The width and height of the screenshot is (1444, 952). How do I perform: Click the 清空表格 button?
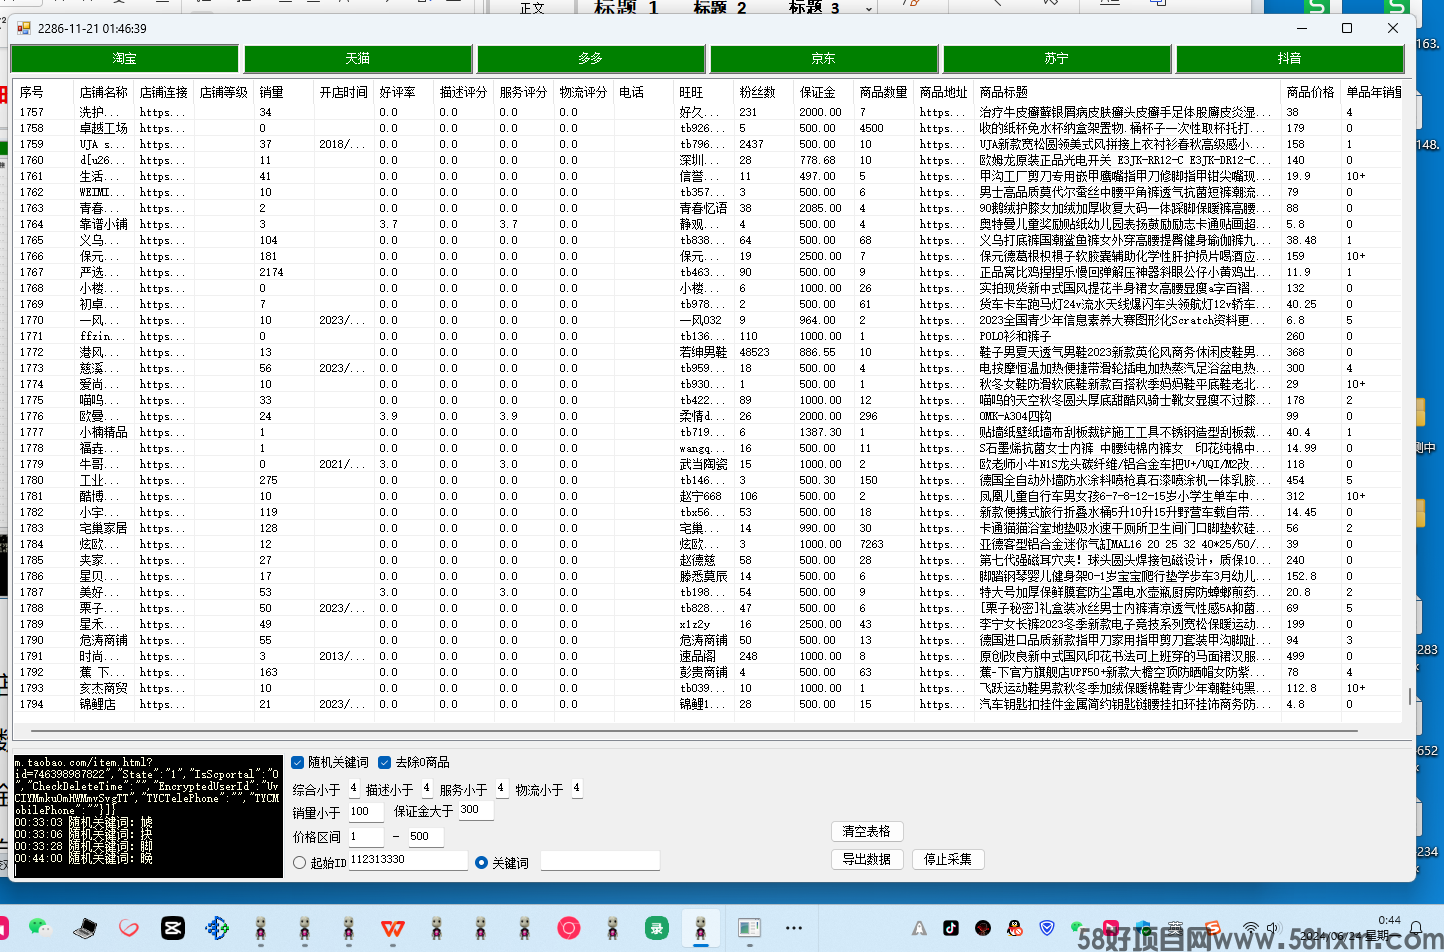click(x=867, y=831)
